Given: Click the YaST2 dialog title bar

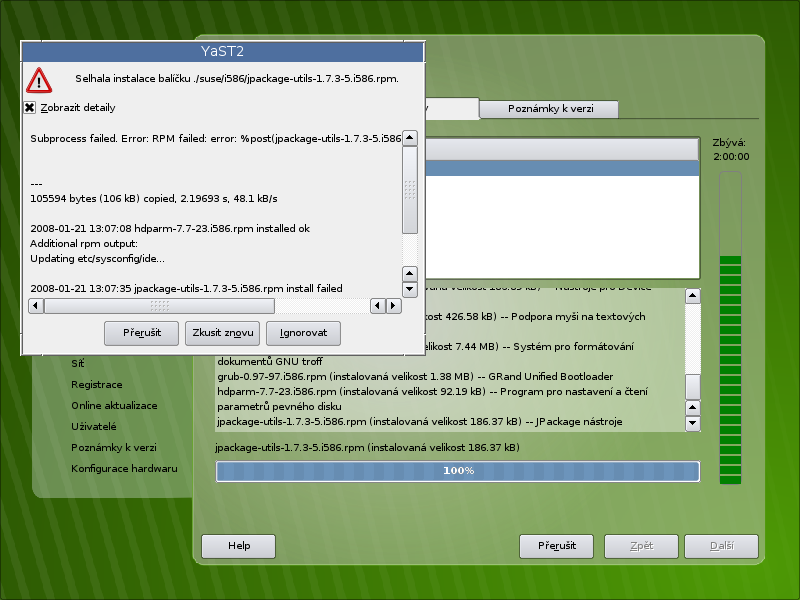Looking at the screenshot, I should pyautogui.click(x=222, y=52).
